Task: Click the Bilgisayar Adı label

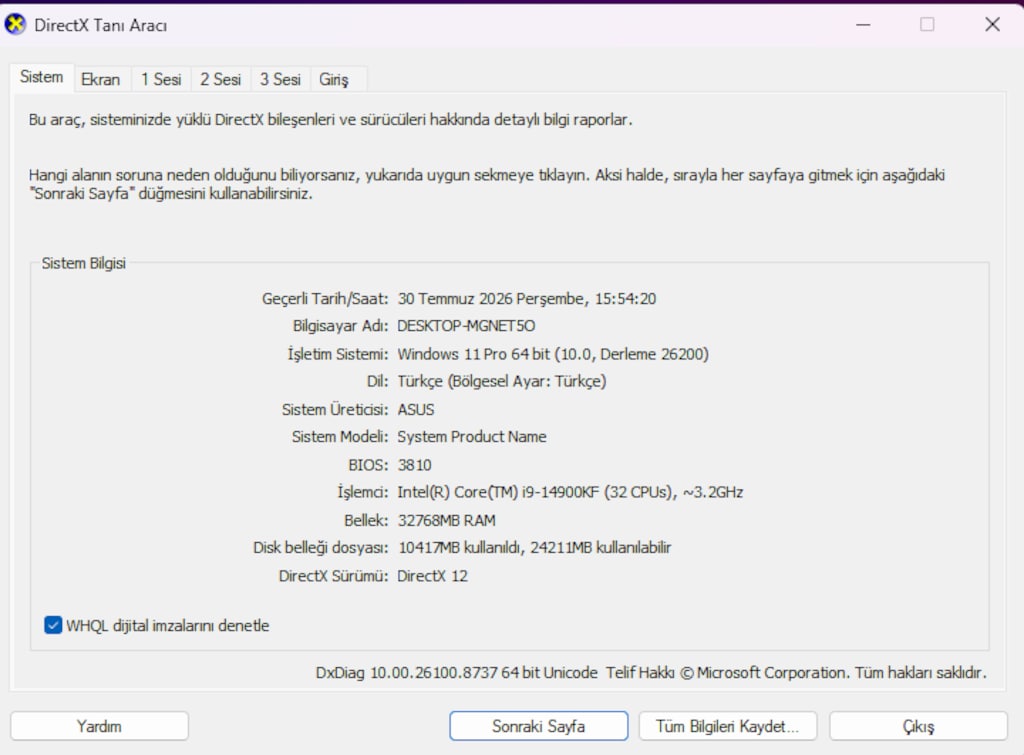Action: [340, 326]
